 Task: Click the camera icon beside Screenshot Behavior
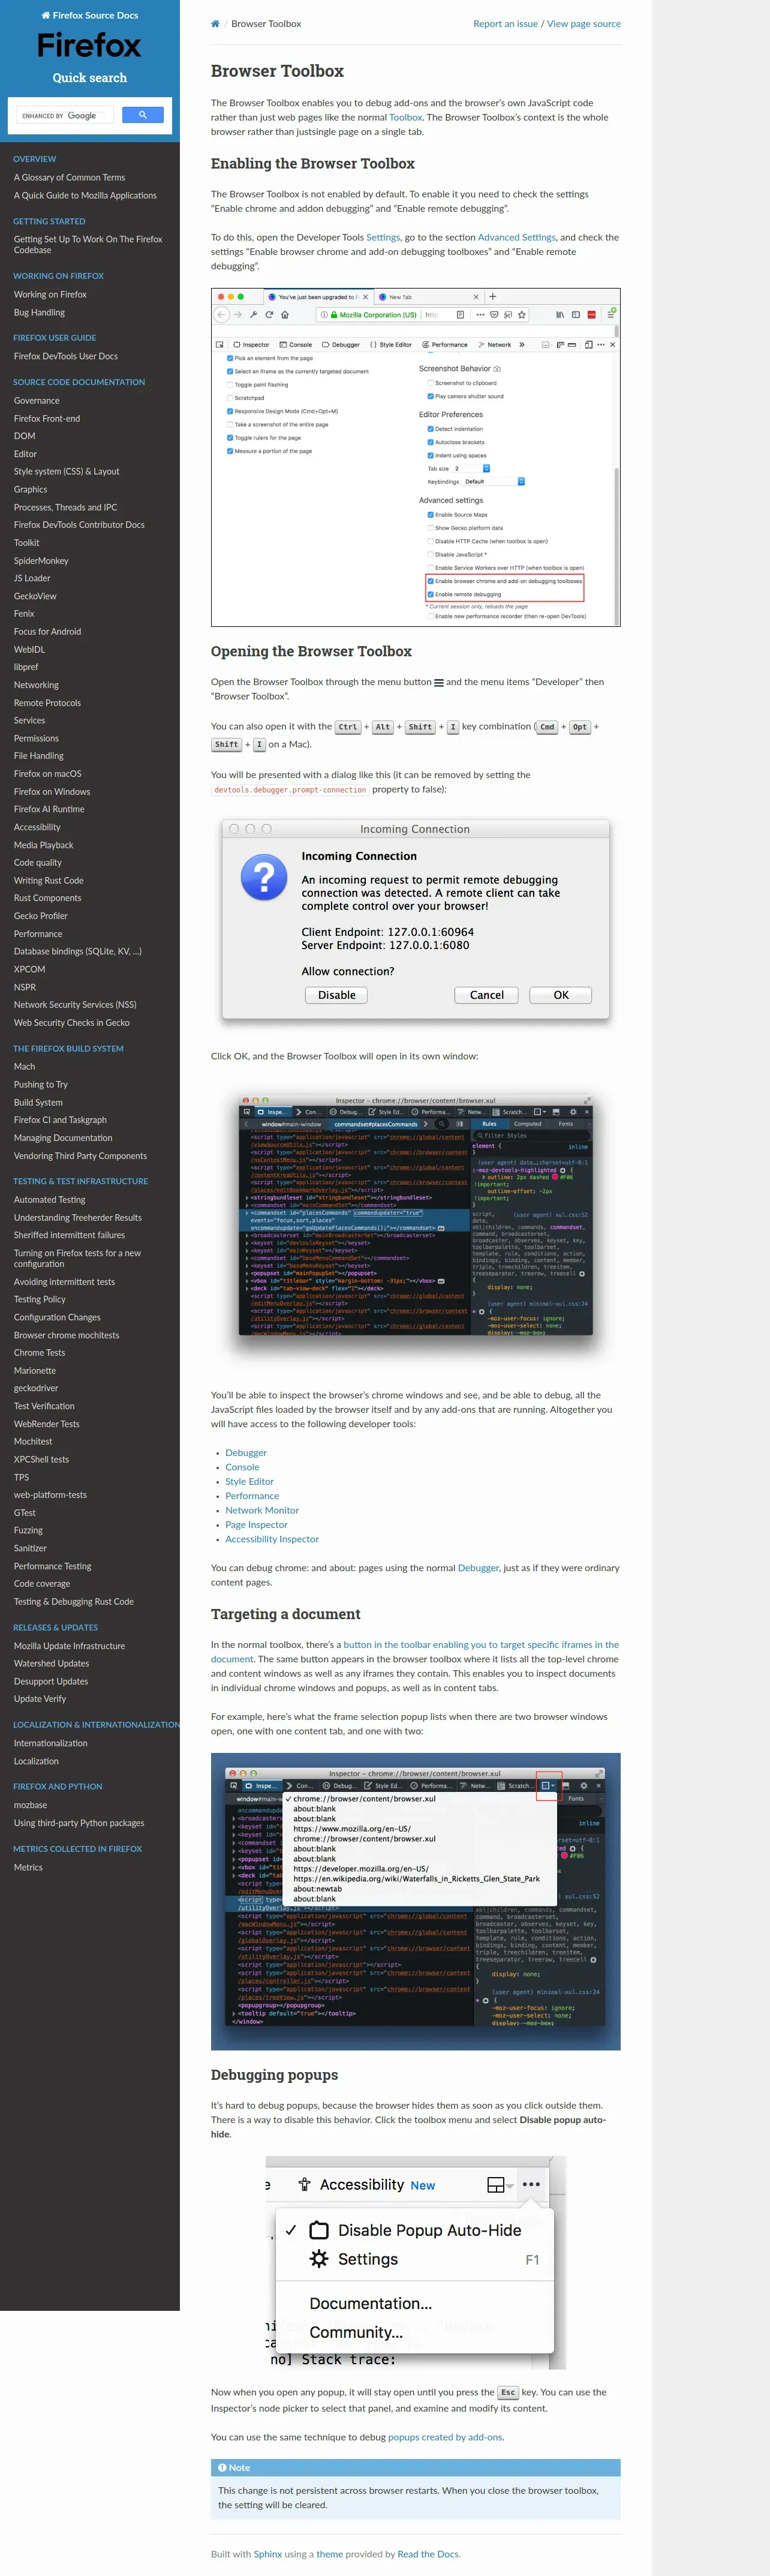pos(497,369)
